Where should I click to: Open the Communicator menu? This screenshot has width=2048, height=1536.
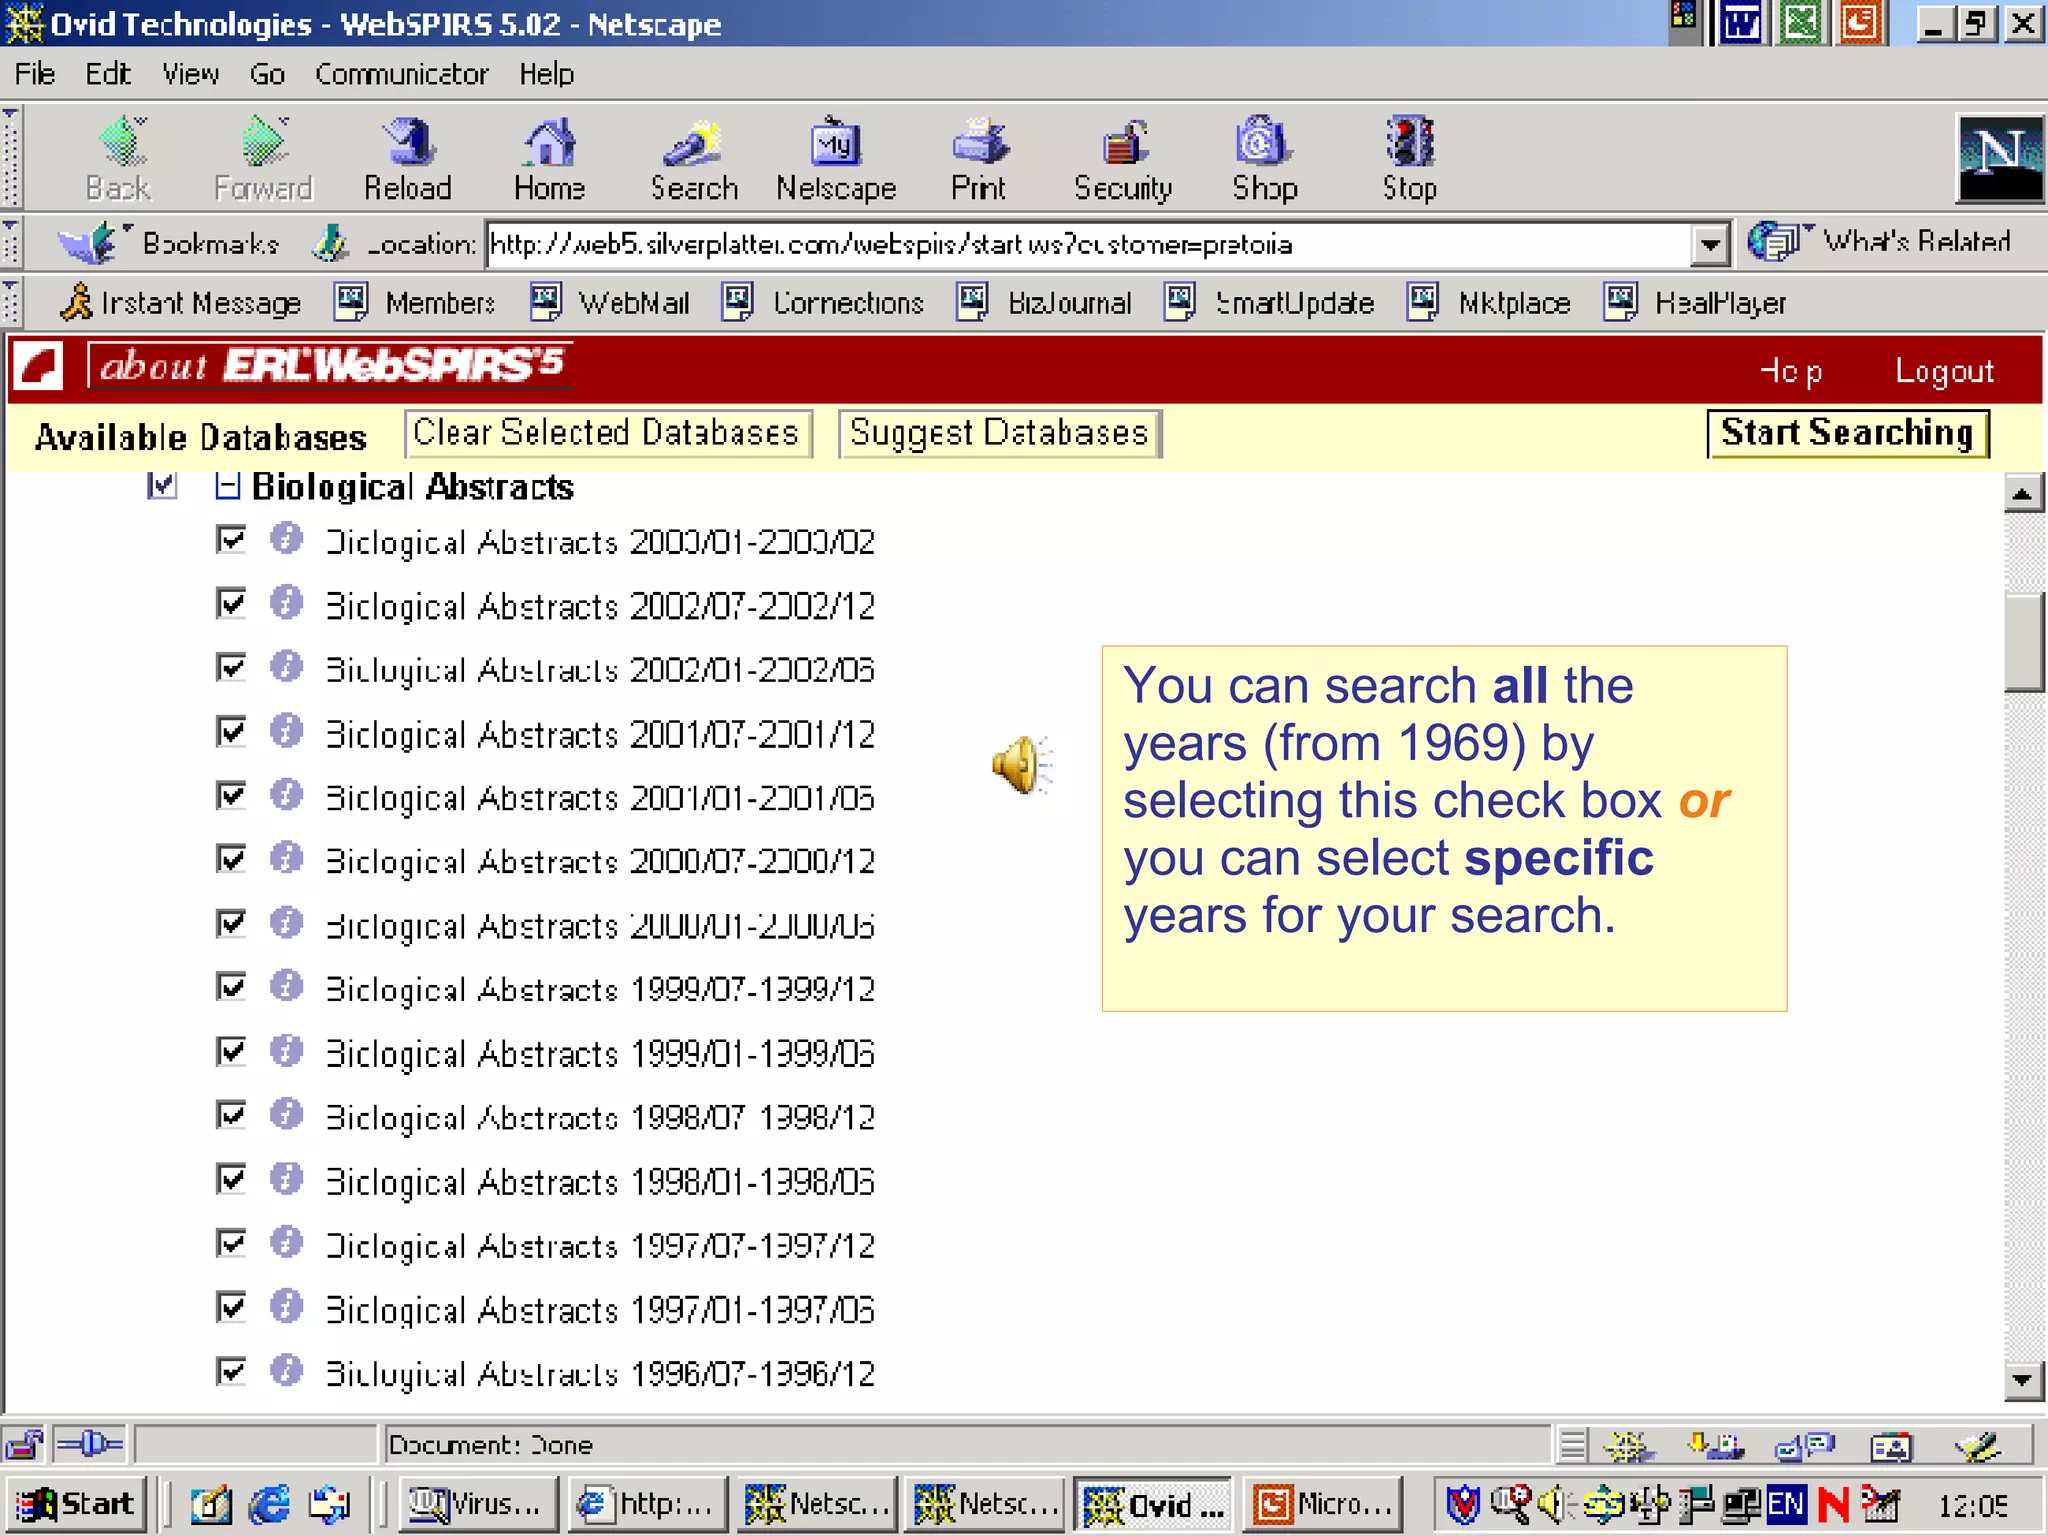401,74
